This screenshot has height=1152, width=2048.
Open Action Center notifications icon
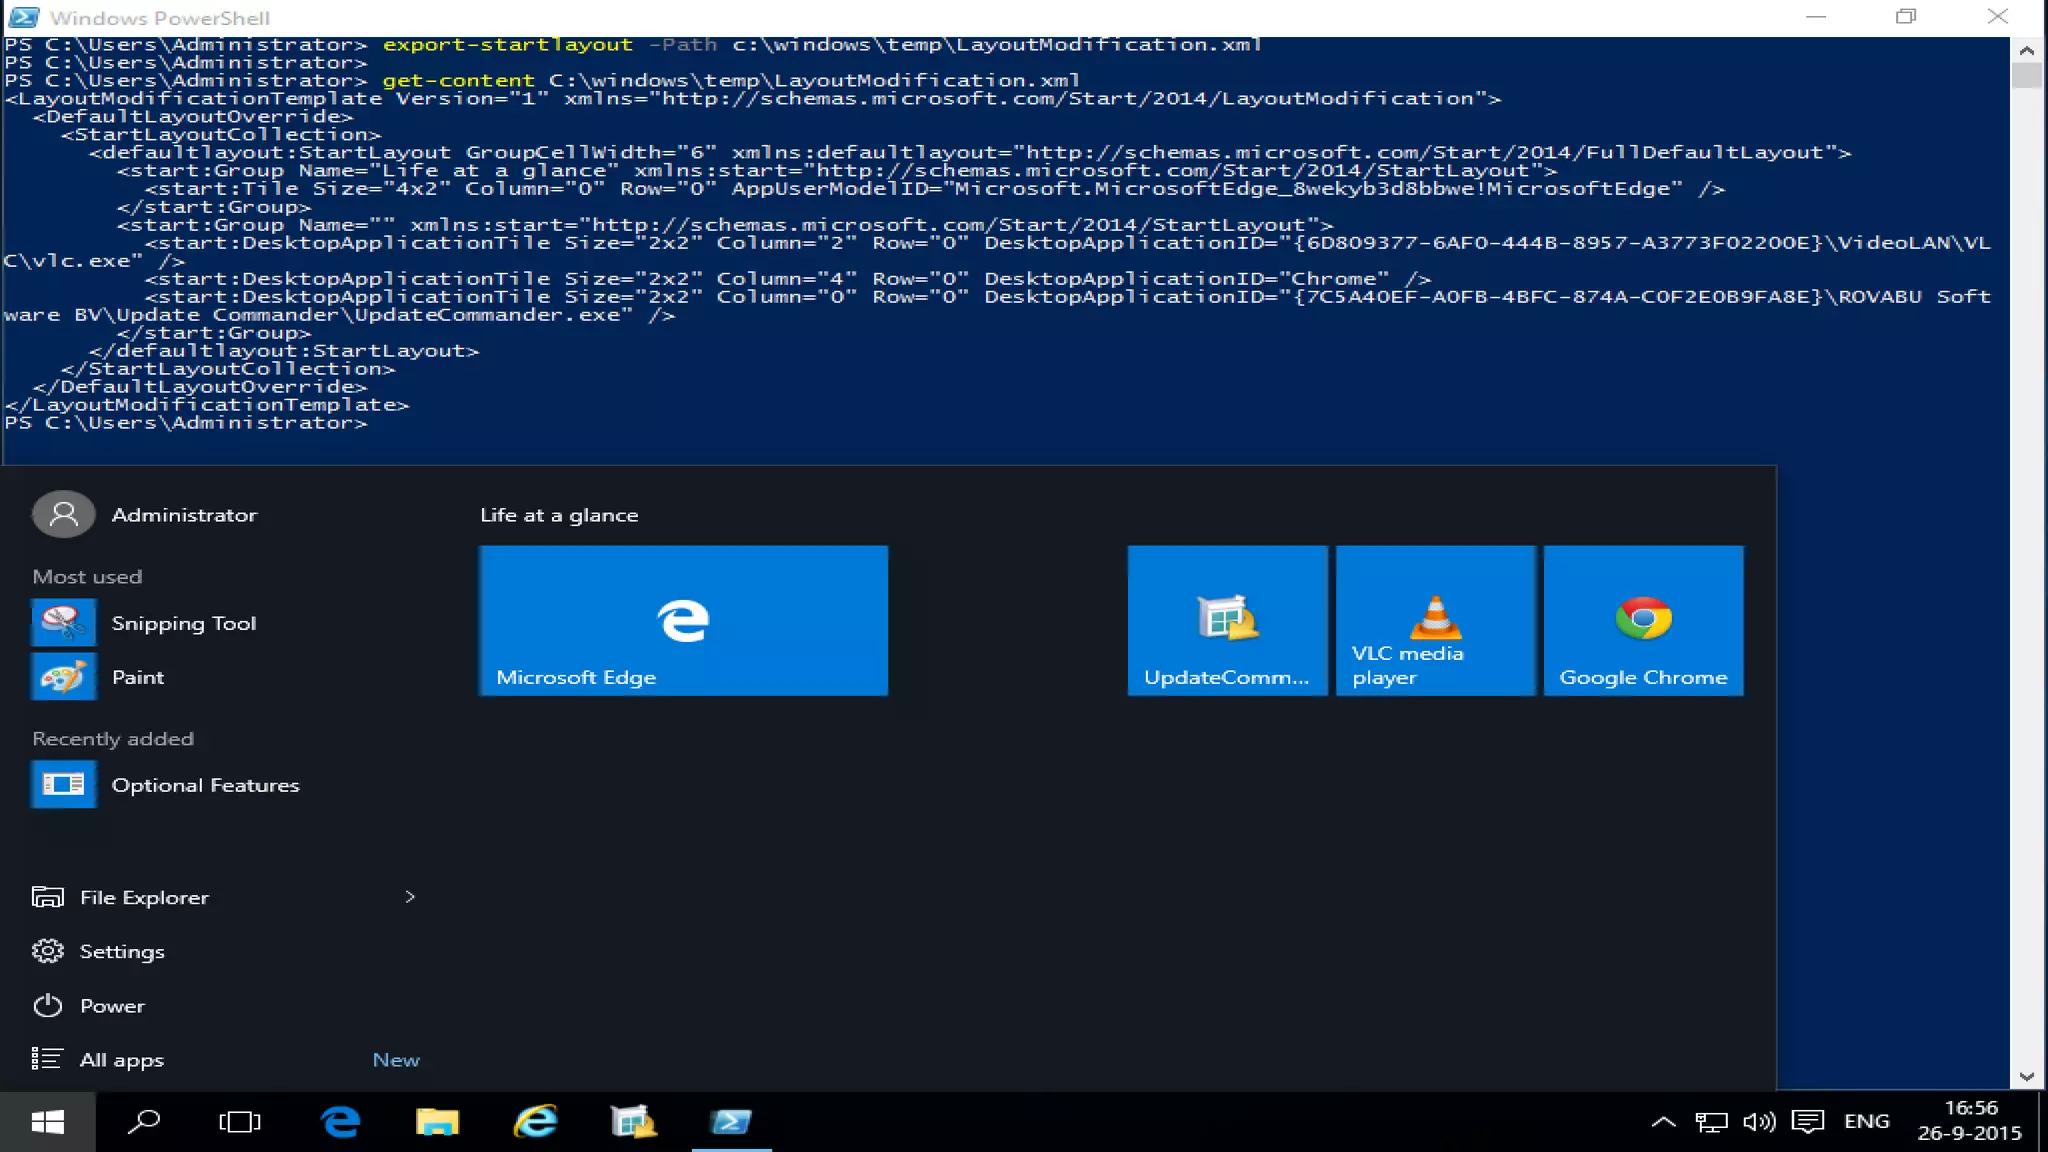pos(1808,1122)
